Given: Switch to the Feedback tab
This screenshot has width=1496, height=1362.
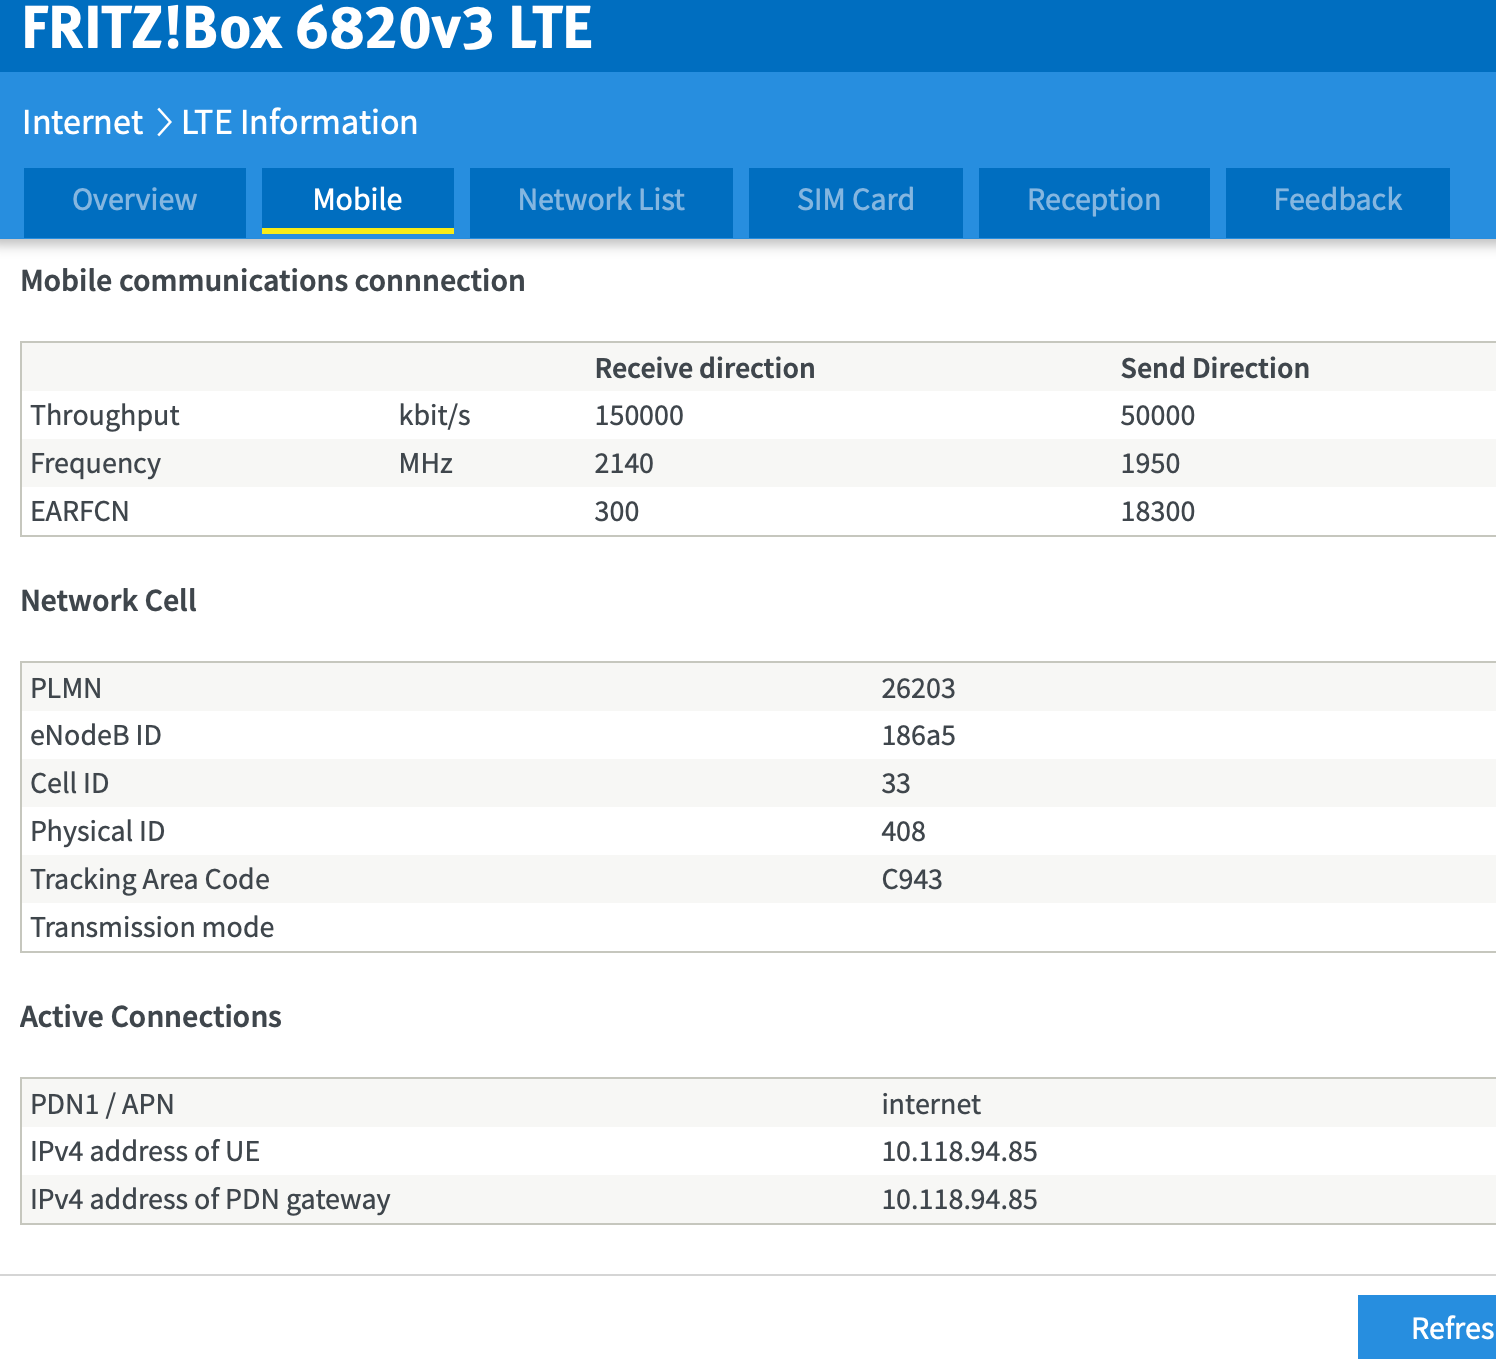Looking at the screenshot, I should [x=1338, y=201].
